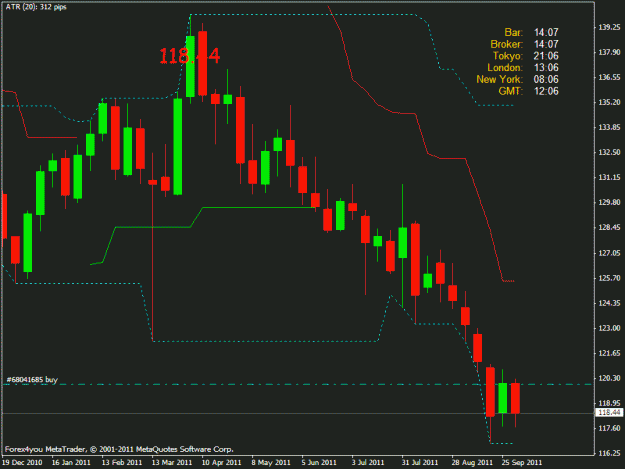This screenshot has height=469, width=625.
Task: Click the 16 Jan 2011 date label
Action: (71, 463)
